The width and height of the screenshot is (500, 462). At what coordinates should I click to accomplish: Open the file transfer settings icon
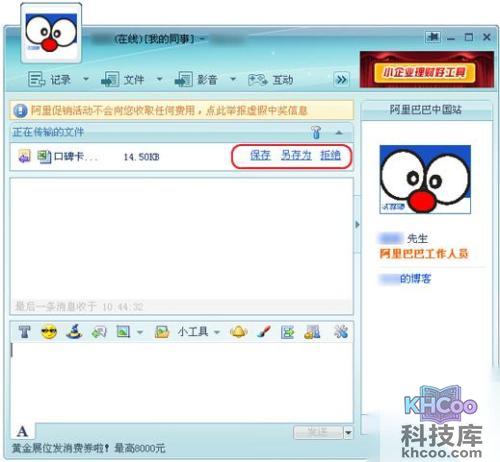pos(316,132)
